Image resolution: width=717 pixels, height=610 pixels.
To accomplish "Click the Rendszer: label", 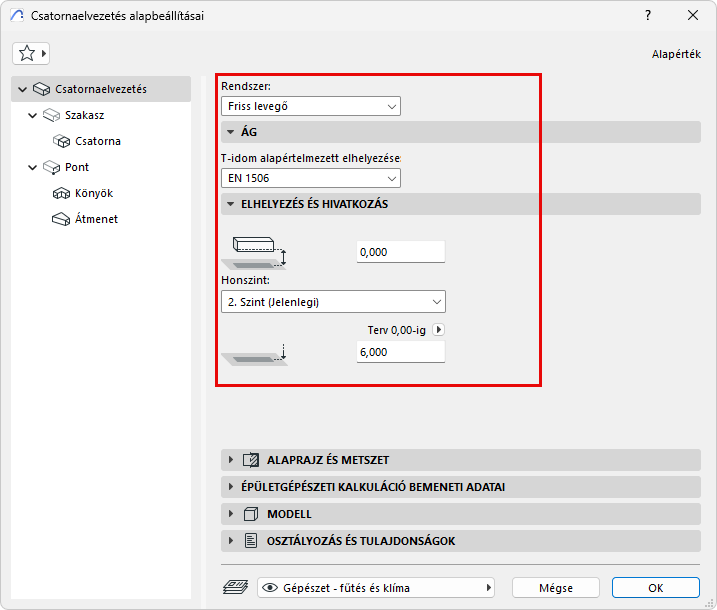I will pyautogui.click(x=246, y=86).
